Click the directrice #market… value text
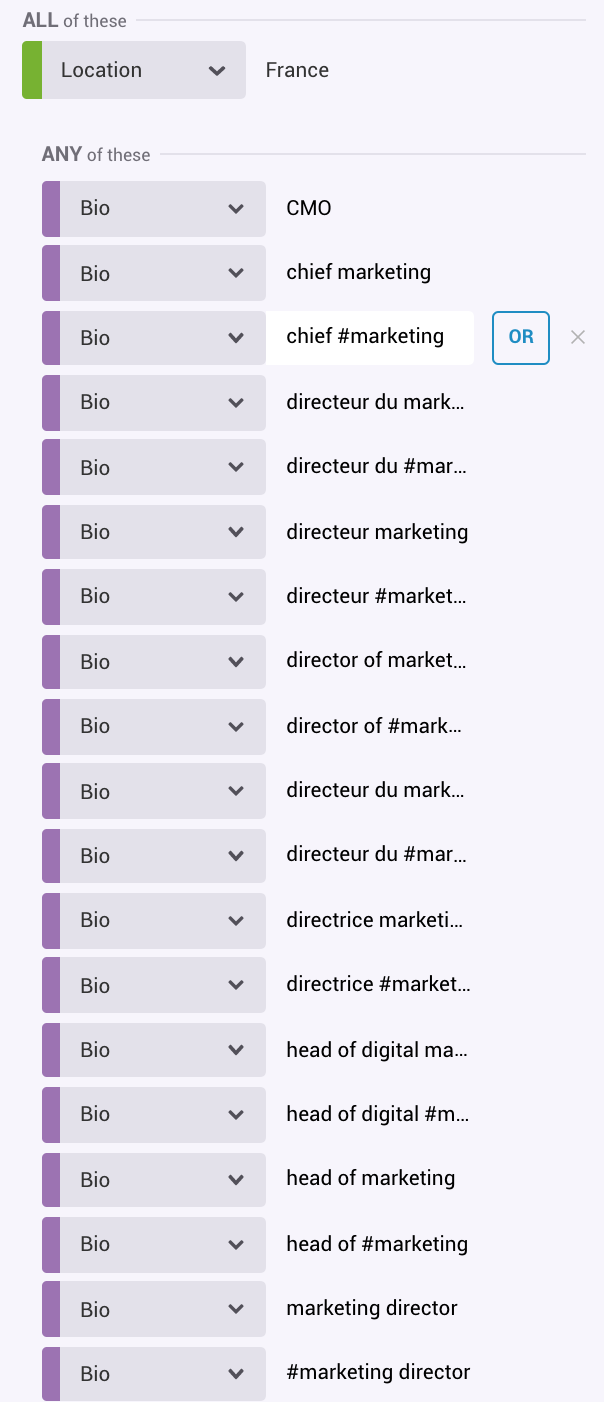This screenshot has height=1402, width=604. 378,985
